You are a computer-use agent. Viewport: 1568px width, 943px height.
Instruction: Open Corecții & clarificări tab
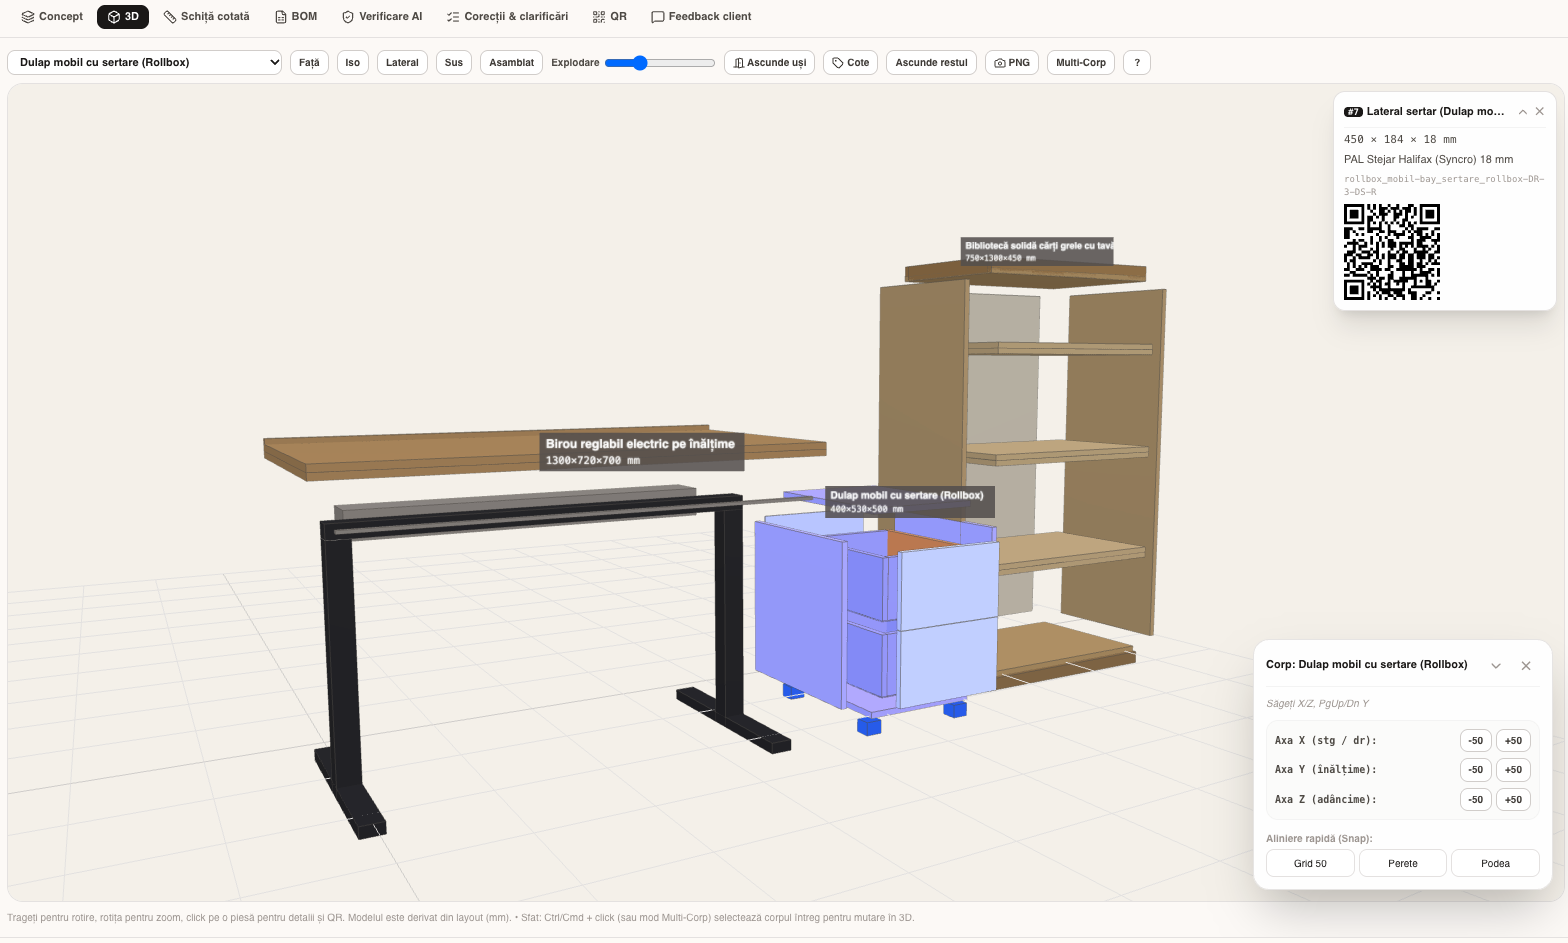(507, 17)
